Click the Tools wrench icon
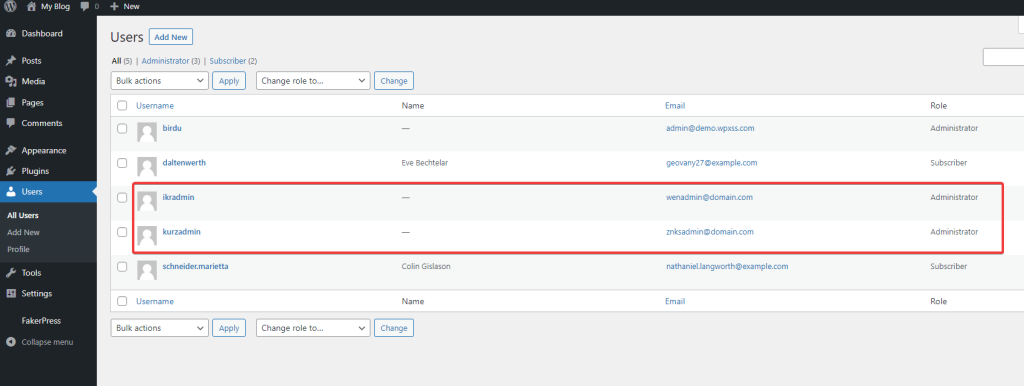 pyautogui.click(x=10, y=273)
